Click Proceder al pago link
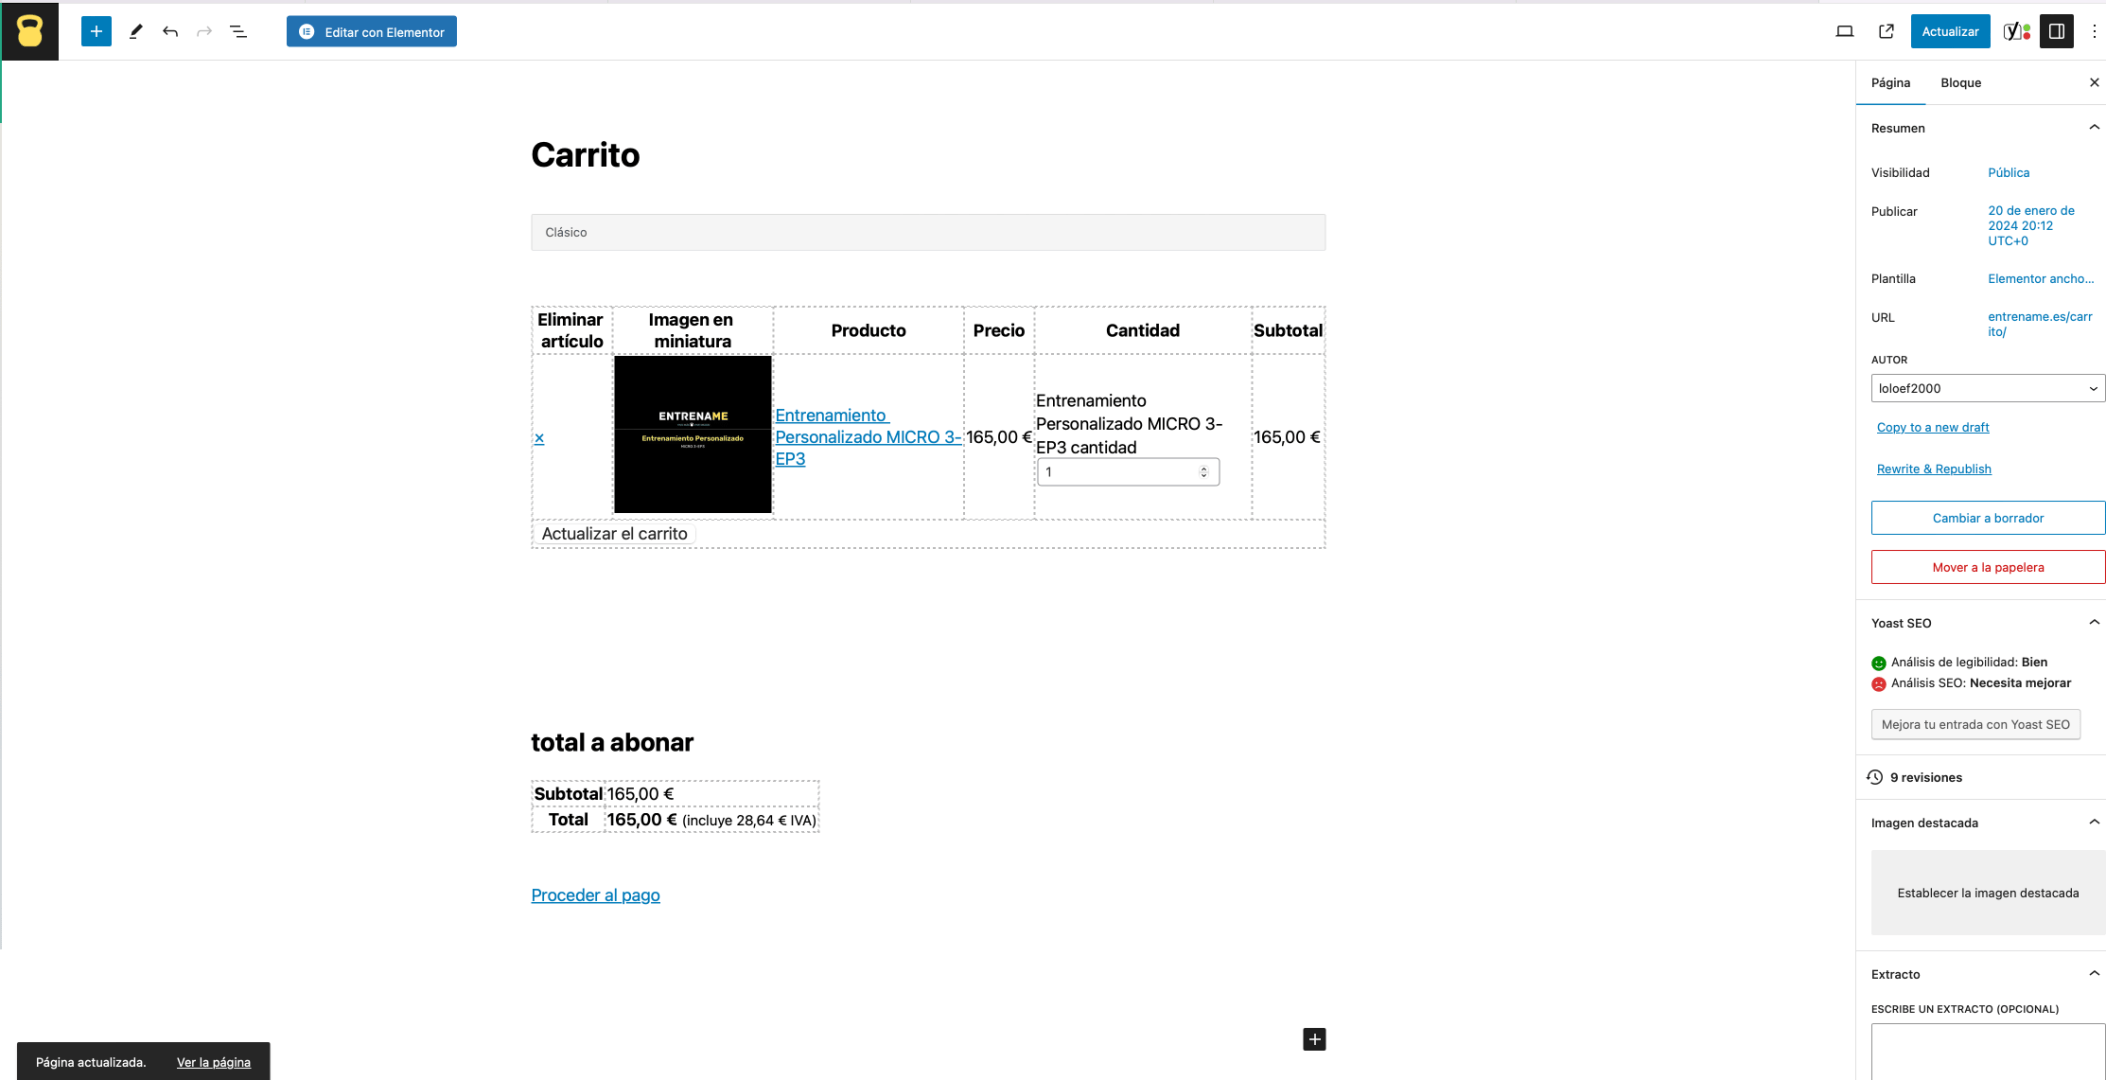2106x1080 pixels. [595, 895]
